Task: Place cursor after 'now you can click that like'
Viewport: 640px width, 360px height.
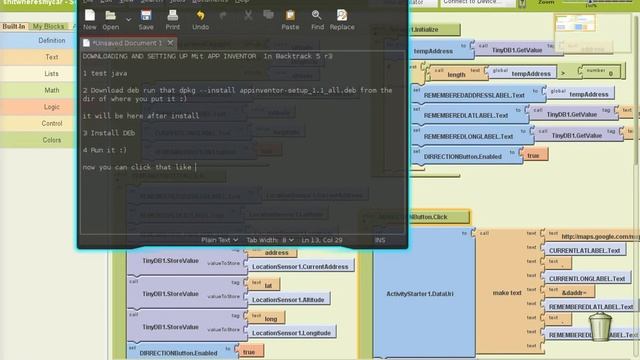Action: point(196,167)
